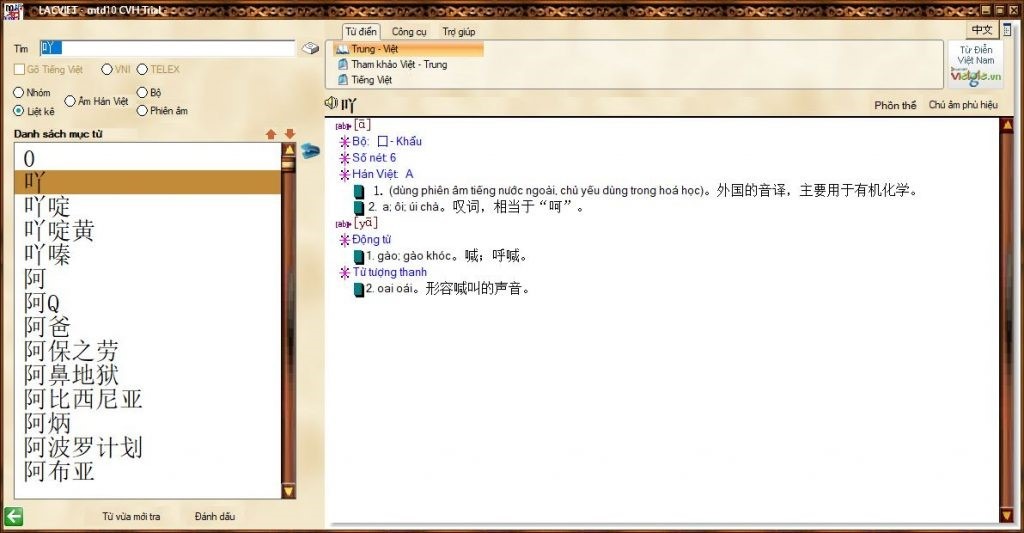Open the Trợ giúp menu
This screenshot has width=1024, height=533.
click(458, 31)
